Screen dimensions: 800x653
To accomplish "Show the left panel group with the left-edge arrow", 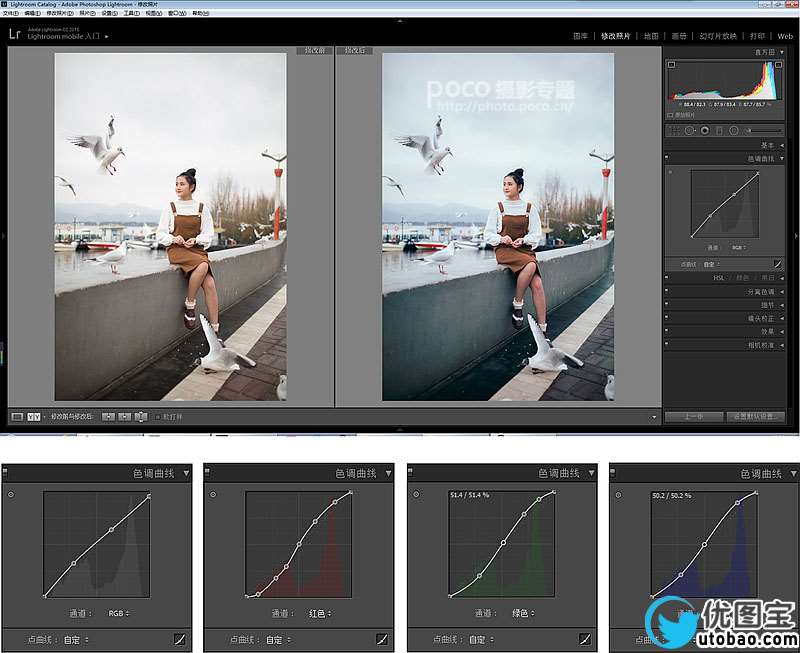I will pos(3,236).
